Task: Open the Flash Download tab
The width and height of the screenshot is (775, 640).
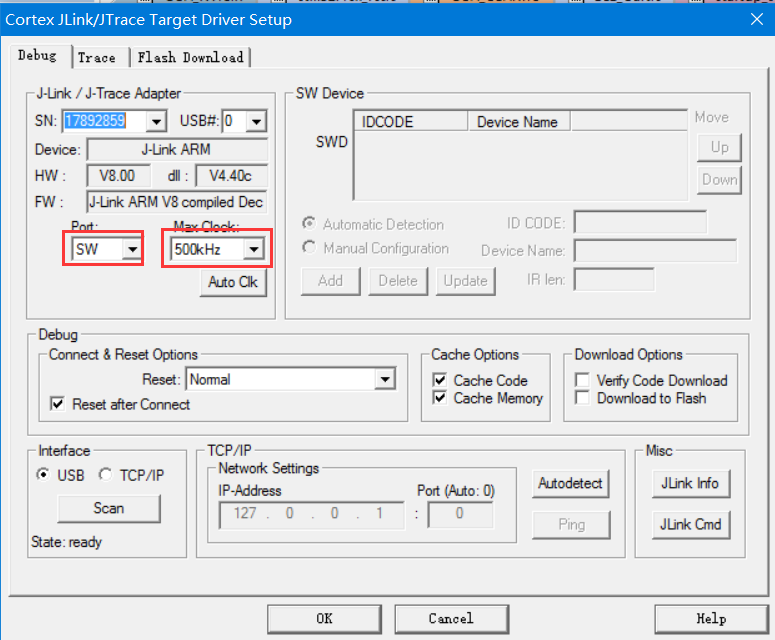Action: pos(190,58)
